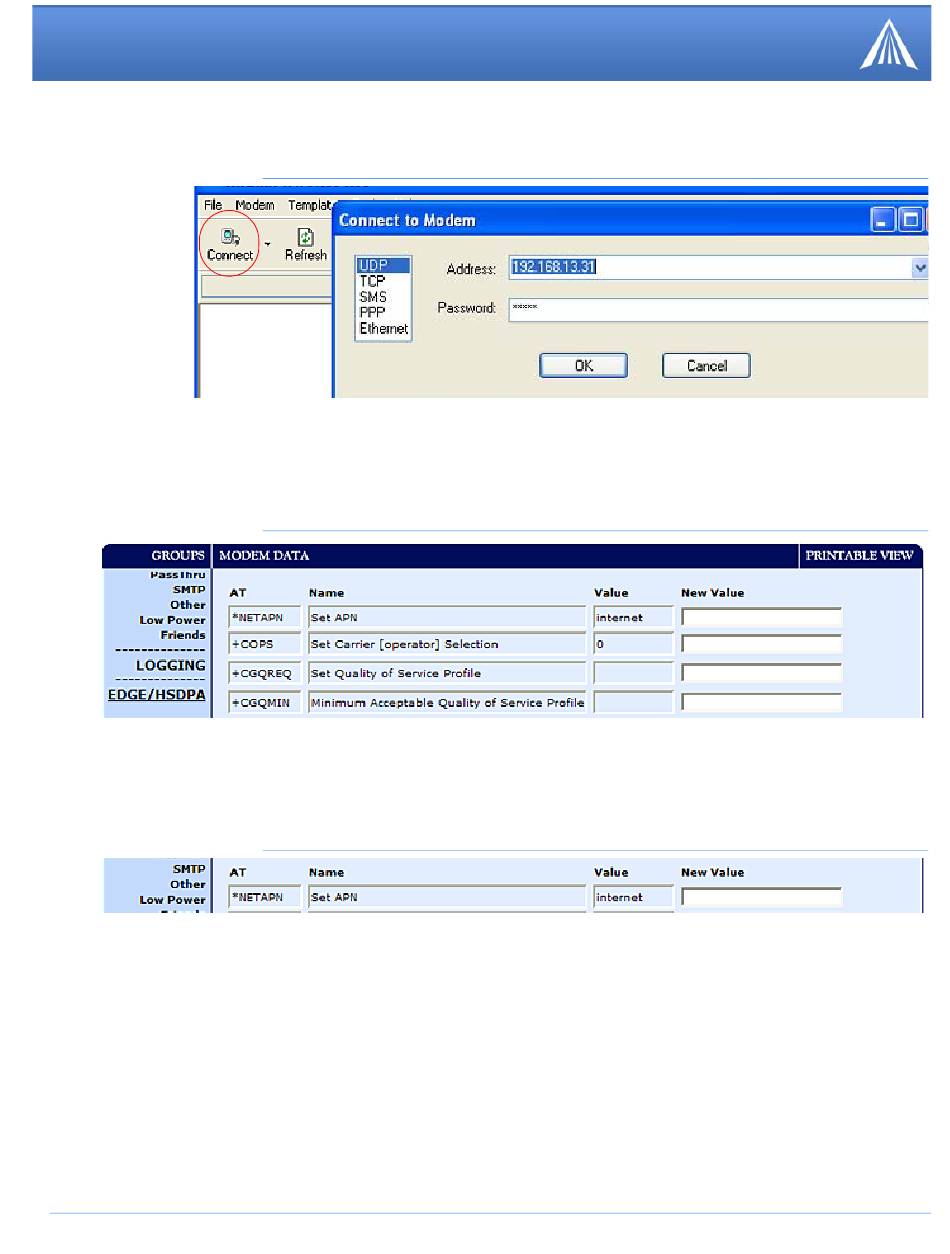Click OK in Connect to Modem dialog
The height and width of the screenshot is (1254, 950).
(x=584, y=366)
